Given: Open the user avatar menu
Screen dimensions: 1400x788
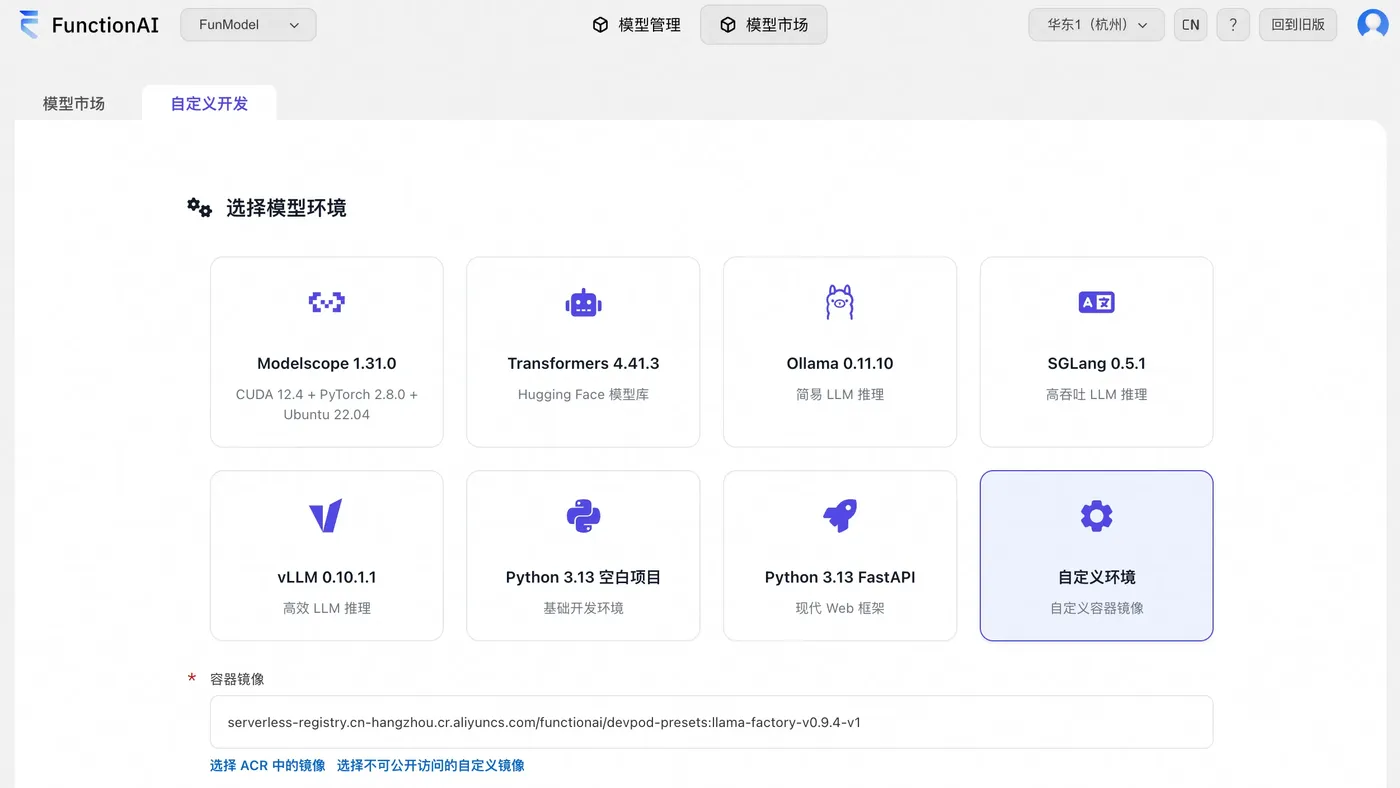Looking at the screenshot, I should tap(1373, 25).
